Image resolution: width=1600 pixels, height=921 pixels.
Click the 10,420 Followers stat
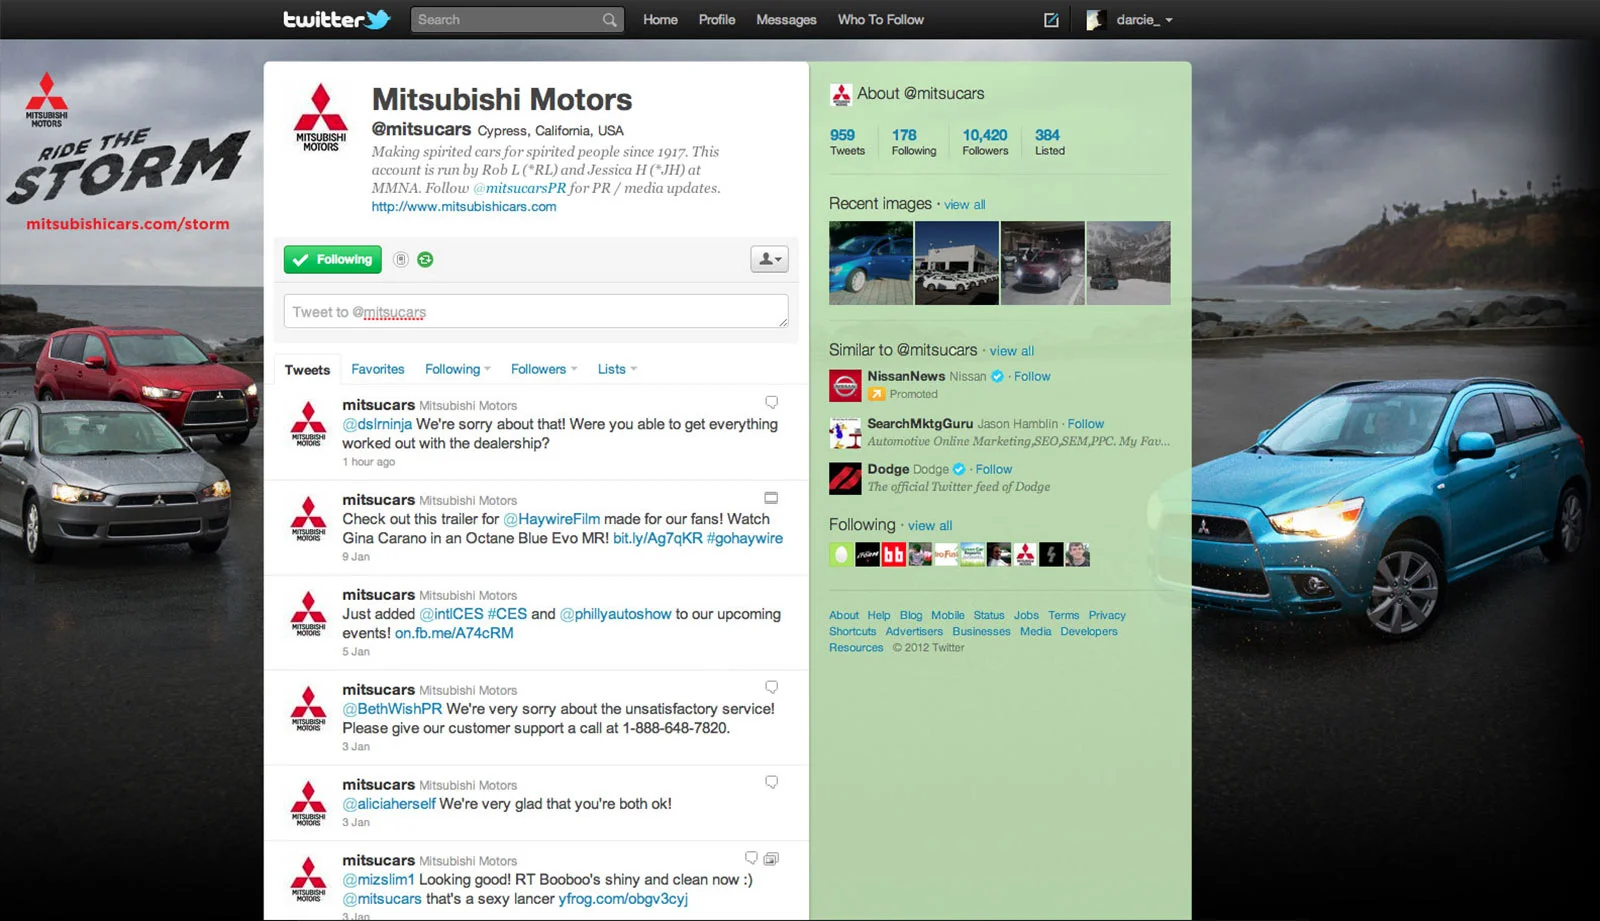coord(985,142)
